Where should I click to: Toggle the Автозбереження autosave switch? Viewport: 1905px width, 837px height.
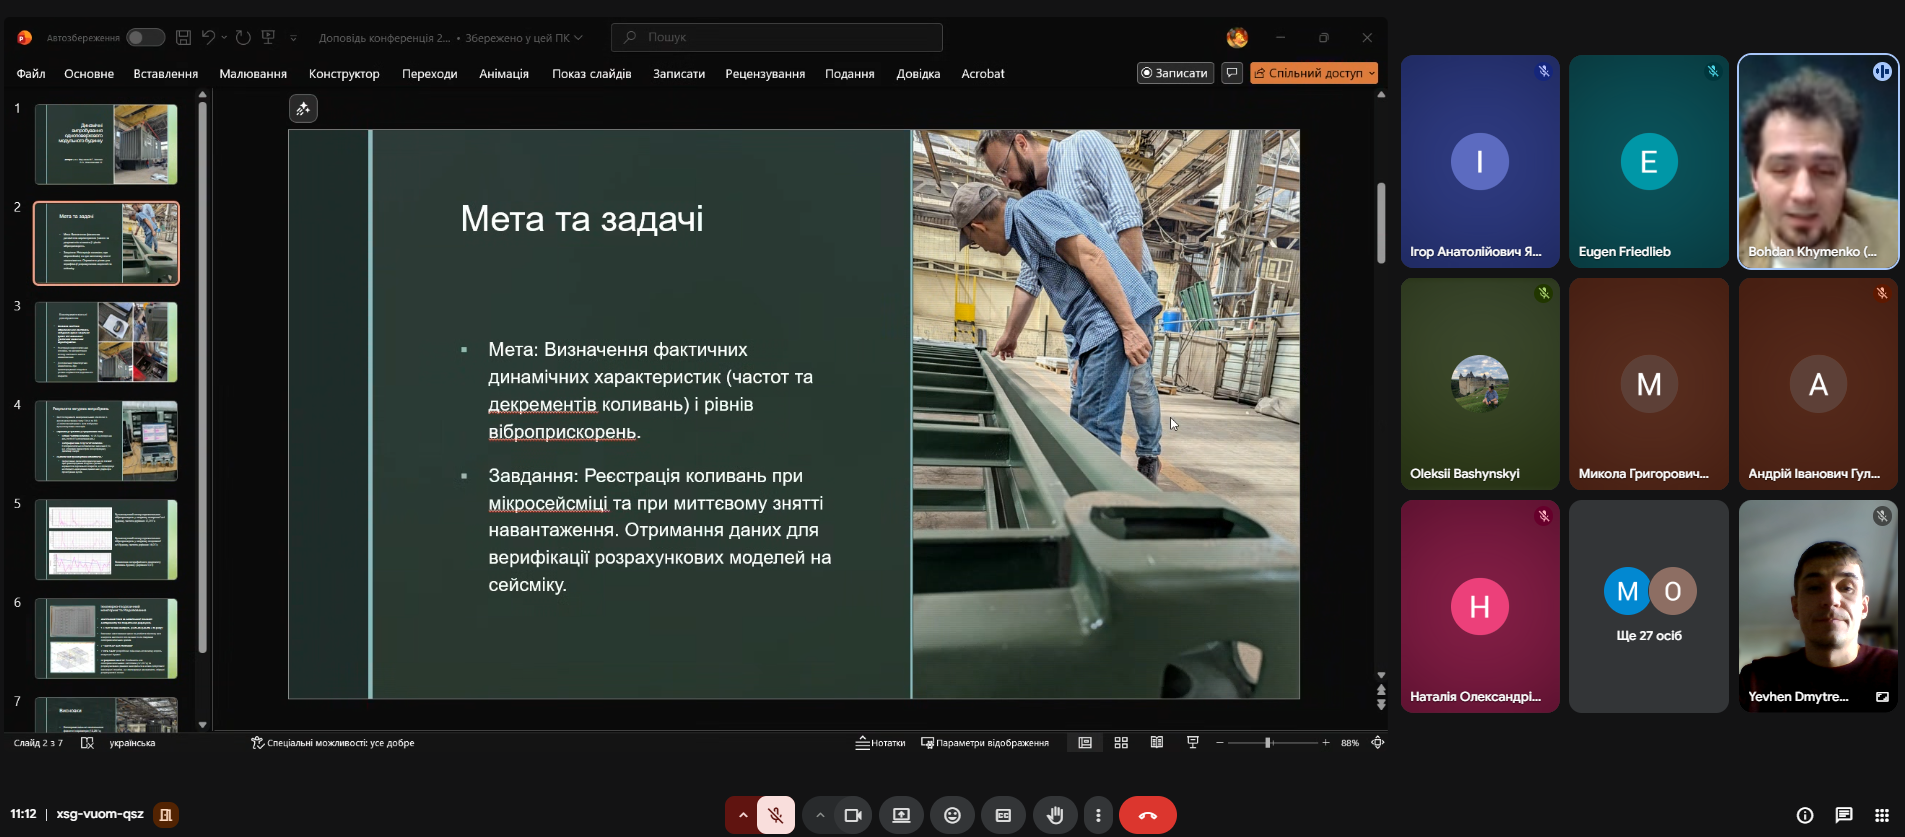(x=145, y=37)
